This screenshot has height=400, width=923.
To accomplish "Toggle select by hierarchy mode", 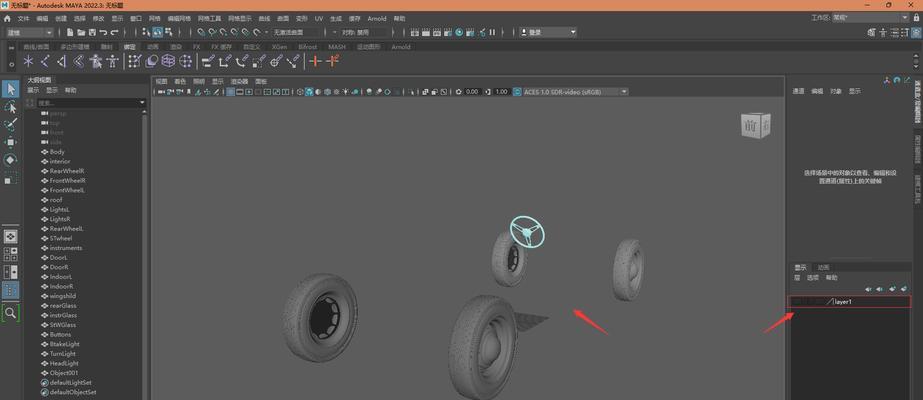I will point(147,32).
